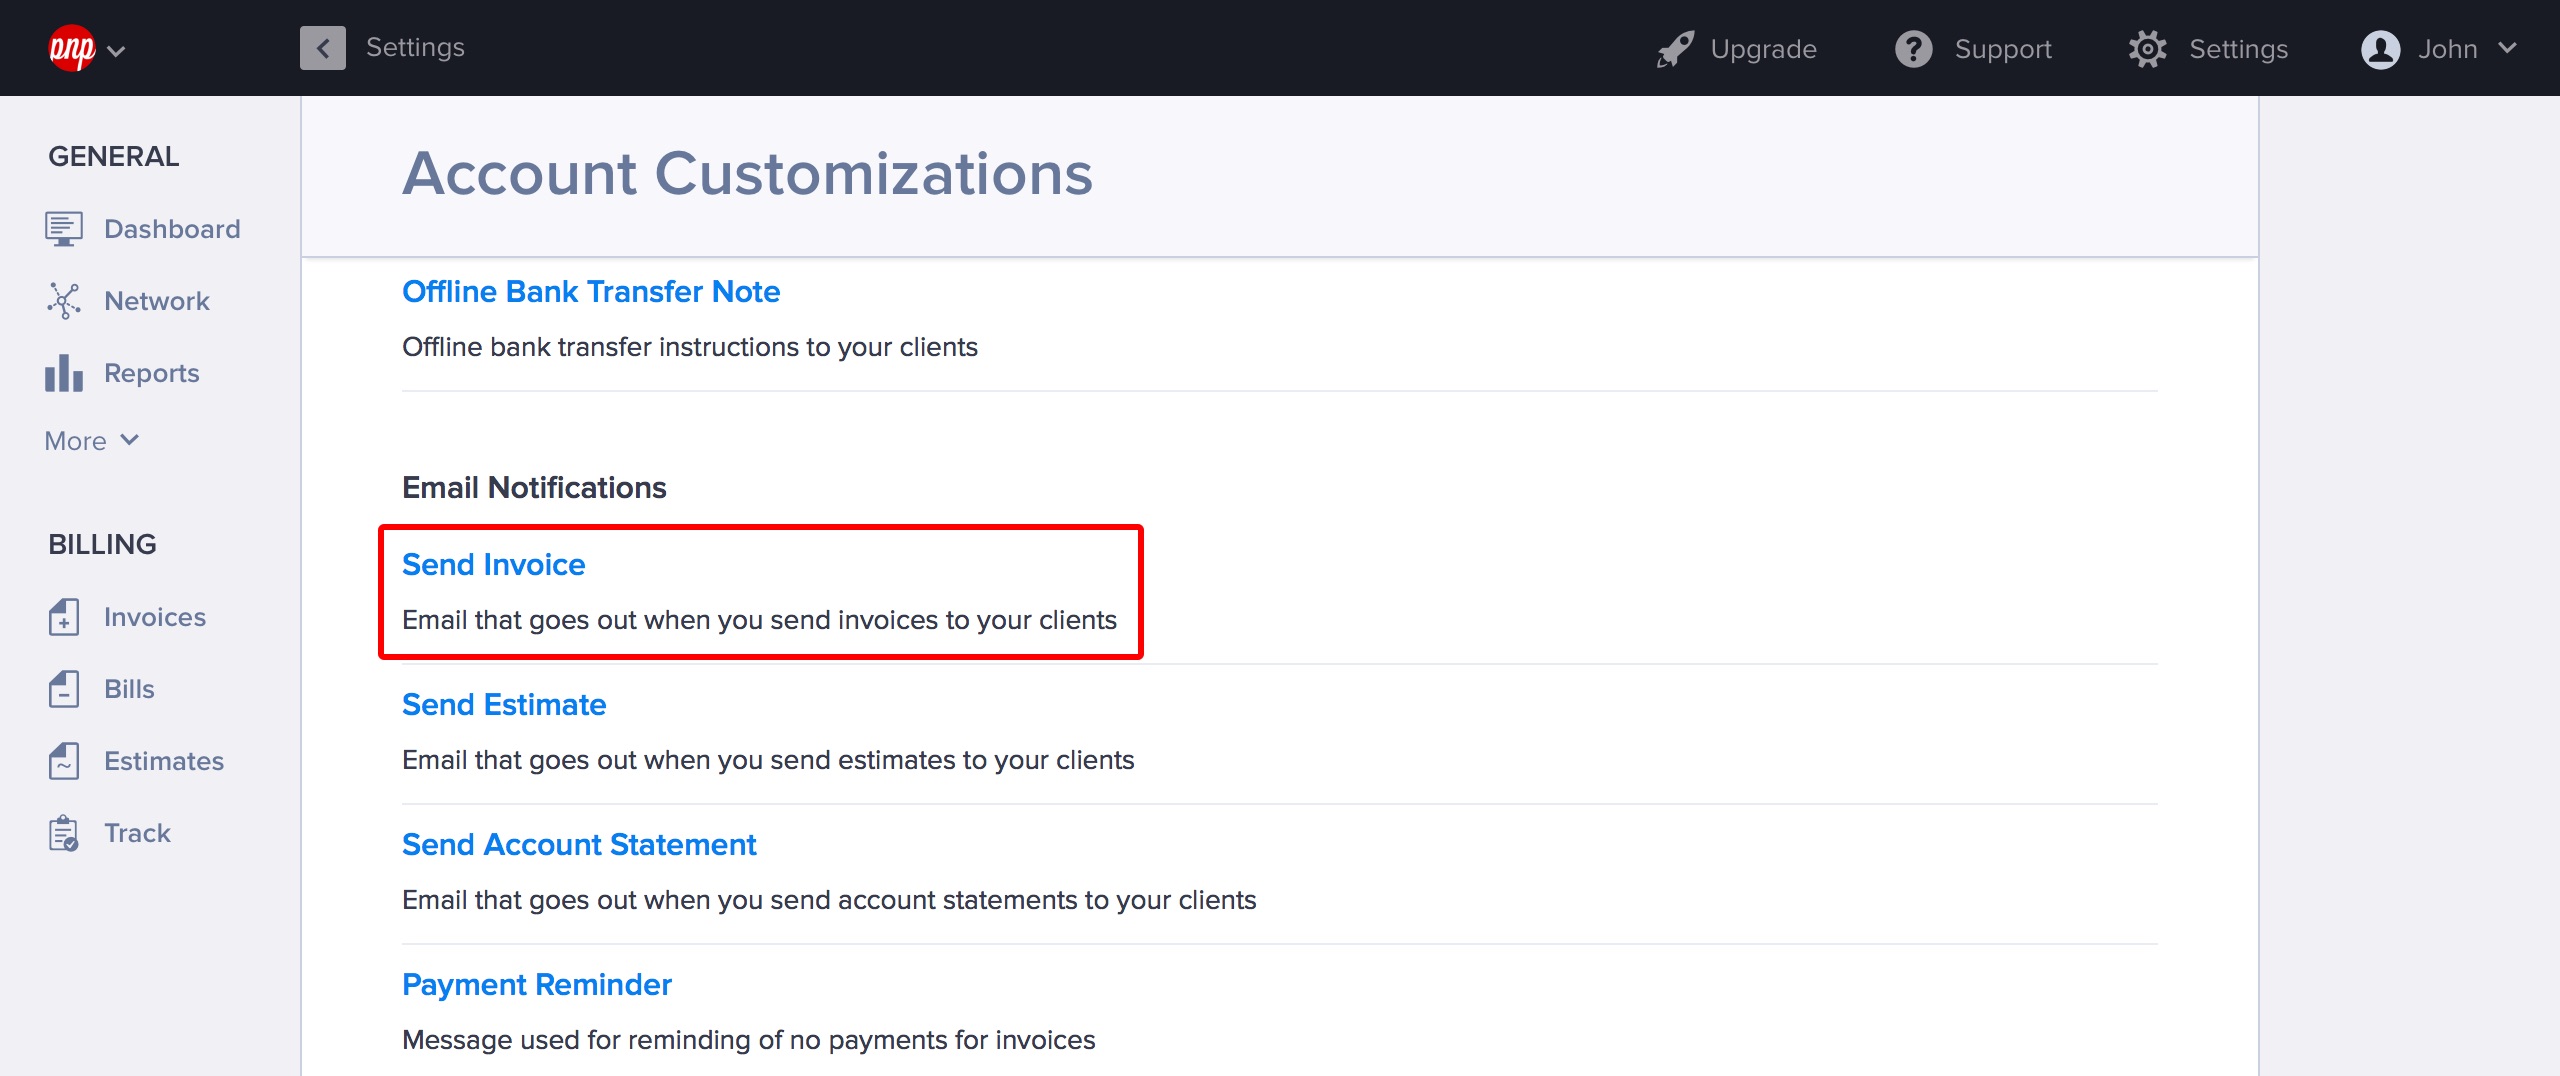
Task: Go to Invoices in the Billing menu
Action: click(155, 617)
